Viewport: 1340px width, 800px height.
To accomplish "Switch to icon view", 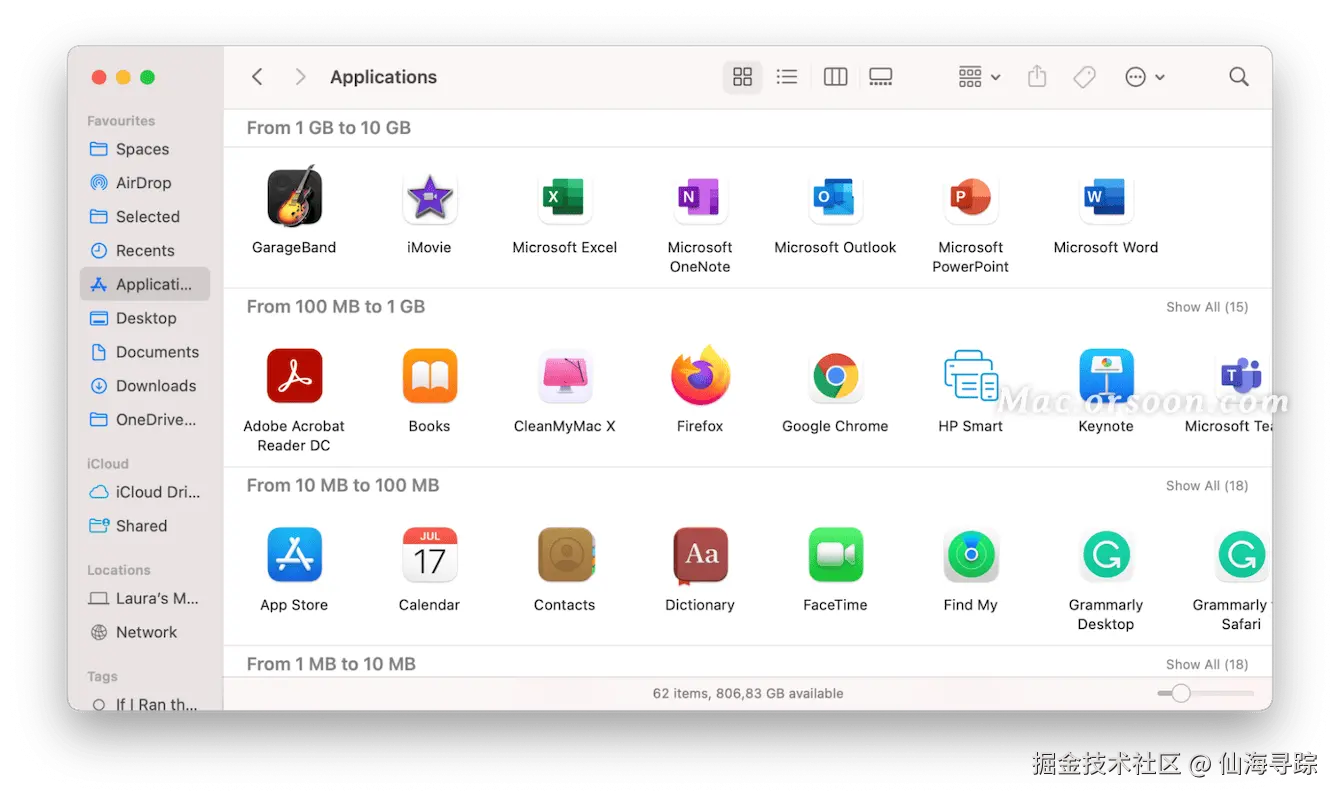I will (x=742, y=77).
